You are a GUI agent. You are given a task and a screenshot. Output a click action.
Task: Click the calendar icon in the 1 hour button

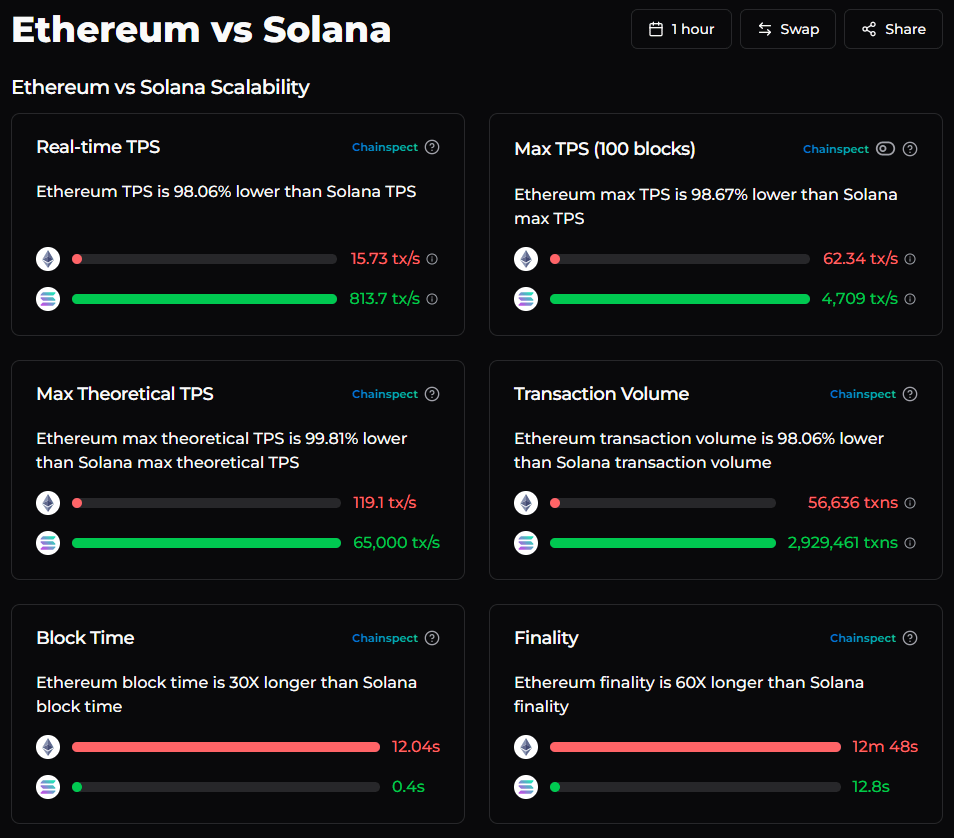coord(655,29)
